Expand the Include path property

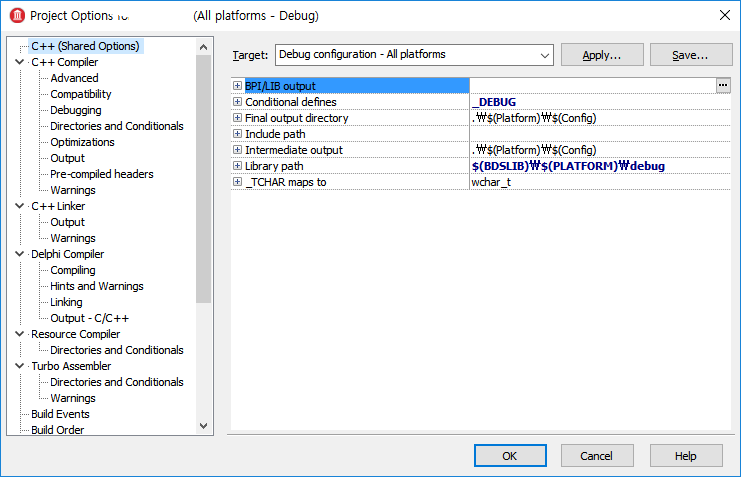(238, 134)
